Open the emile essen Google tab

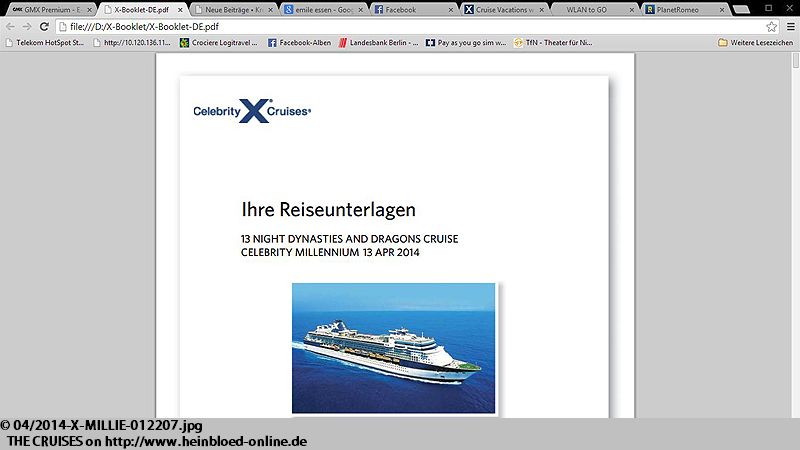pyautogui.click(x=323, y=10)
